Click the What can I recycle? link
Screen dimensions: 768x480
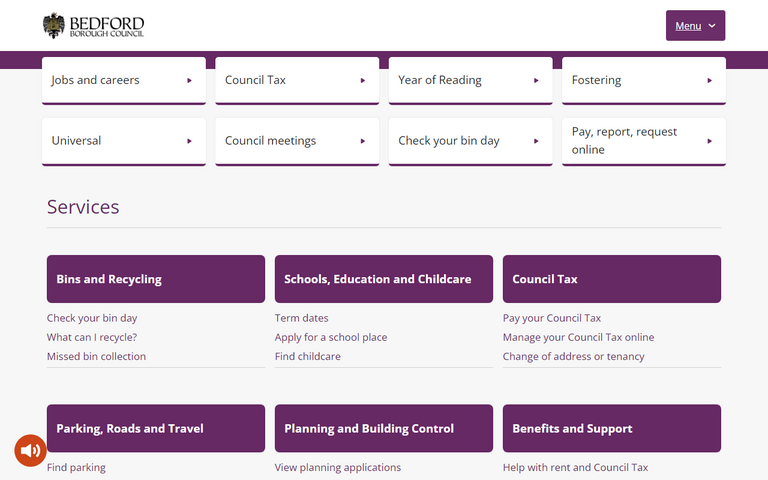(92, 337)
